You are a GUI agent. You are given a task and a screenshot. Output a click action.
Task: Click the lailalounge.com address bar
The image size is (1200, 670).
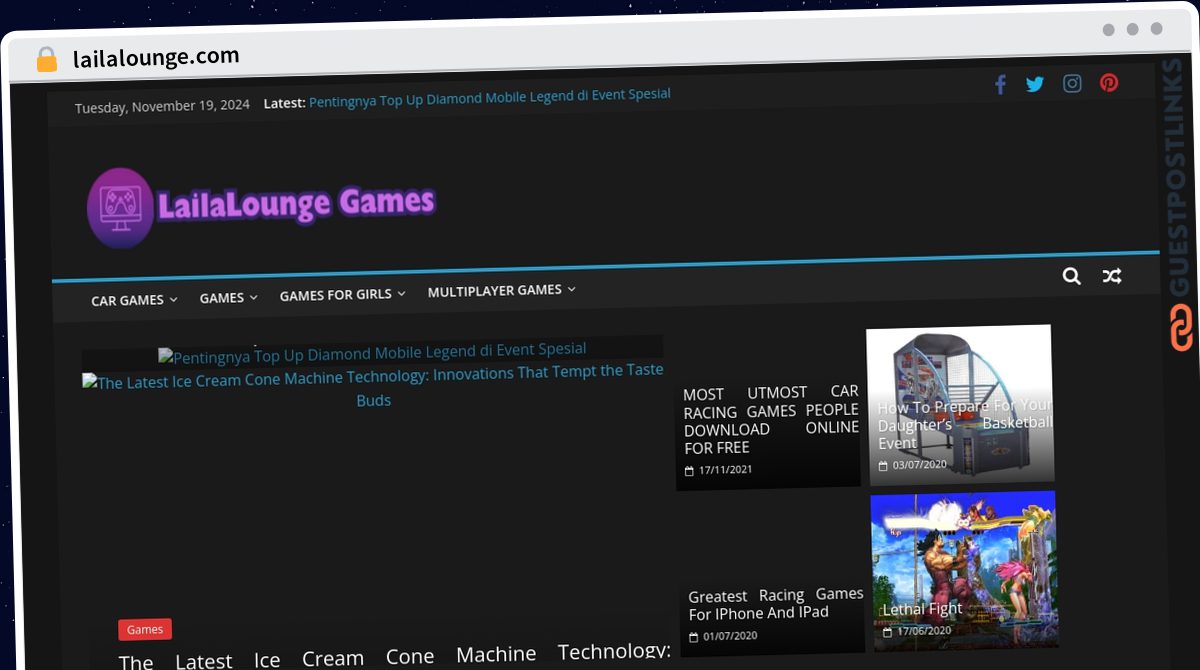(156, 58)
